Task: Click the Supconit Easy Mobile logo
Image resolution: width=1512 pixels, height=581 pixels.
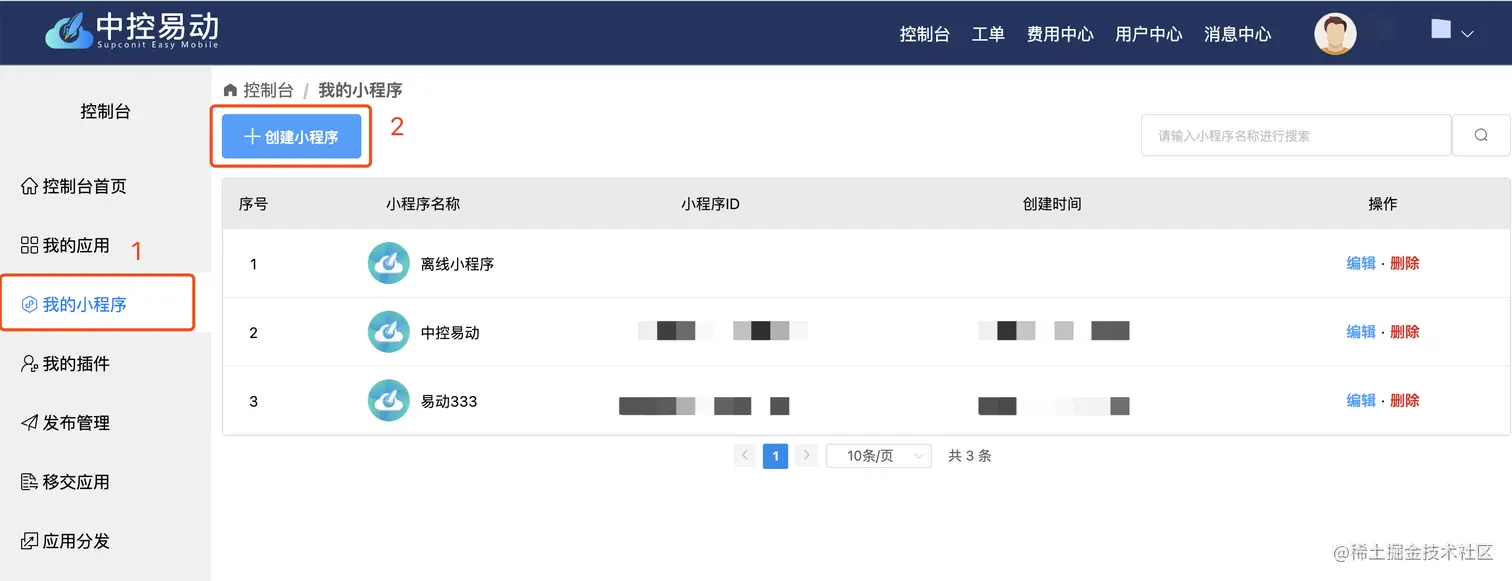Action: click(x=132, y=31)
